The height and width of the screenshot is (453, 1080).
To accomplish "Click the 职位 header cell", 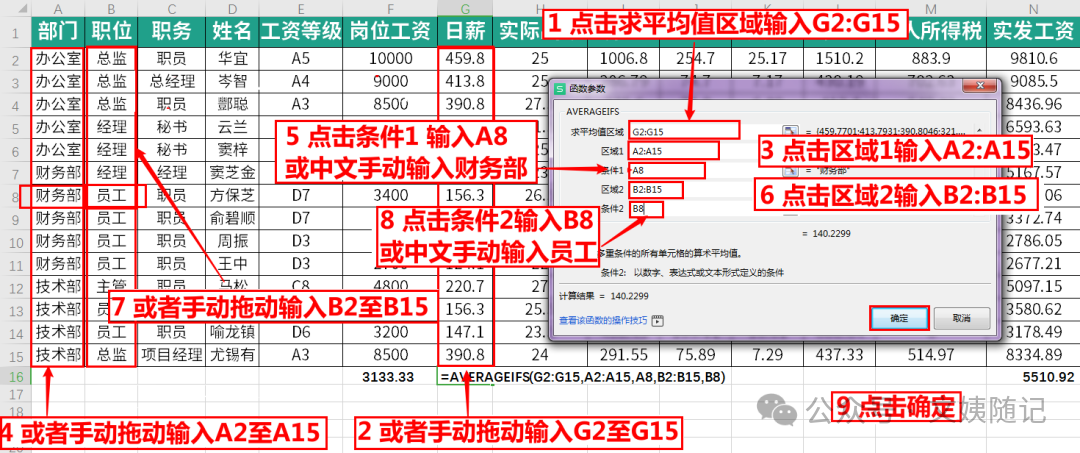I will coord(111,30).
